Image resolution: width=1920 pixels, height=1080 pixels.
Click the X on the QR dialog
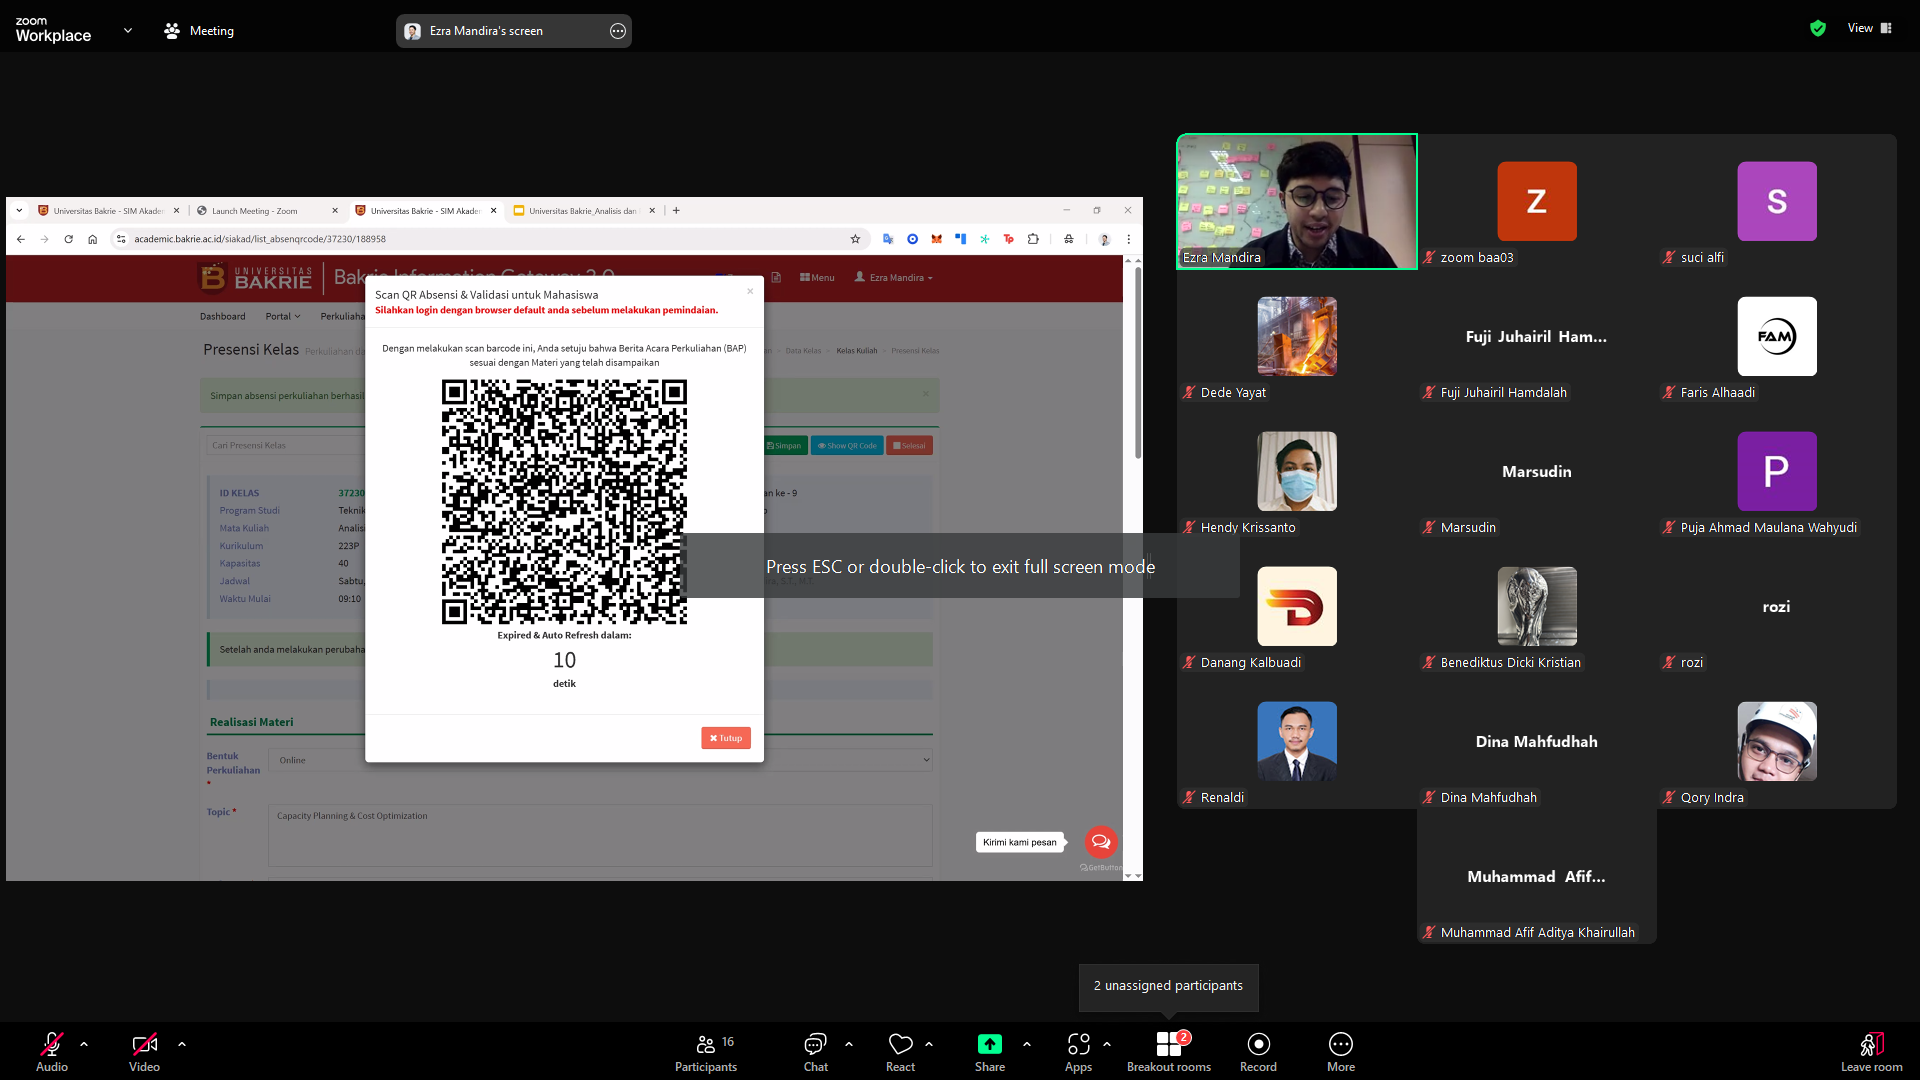pyautogui.click(x=750, y=291)
